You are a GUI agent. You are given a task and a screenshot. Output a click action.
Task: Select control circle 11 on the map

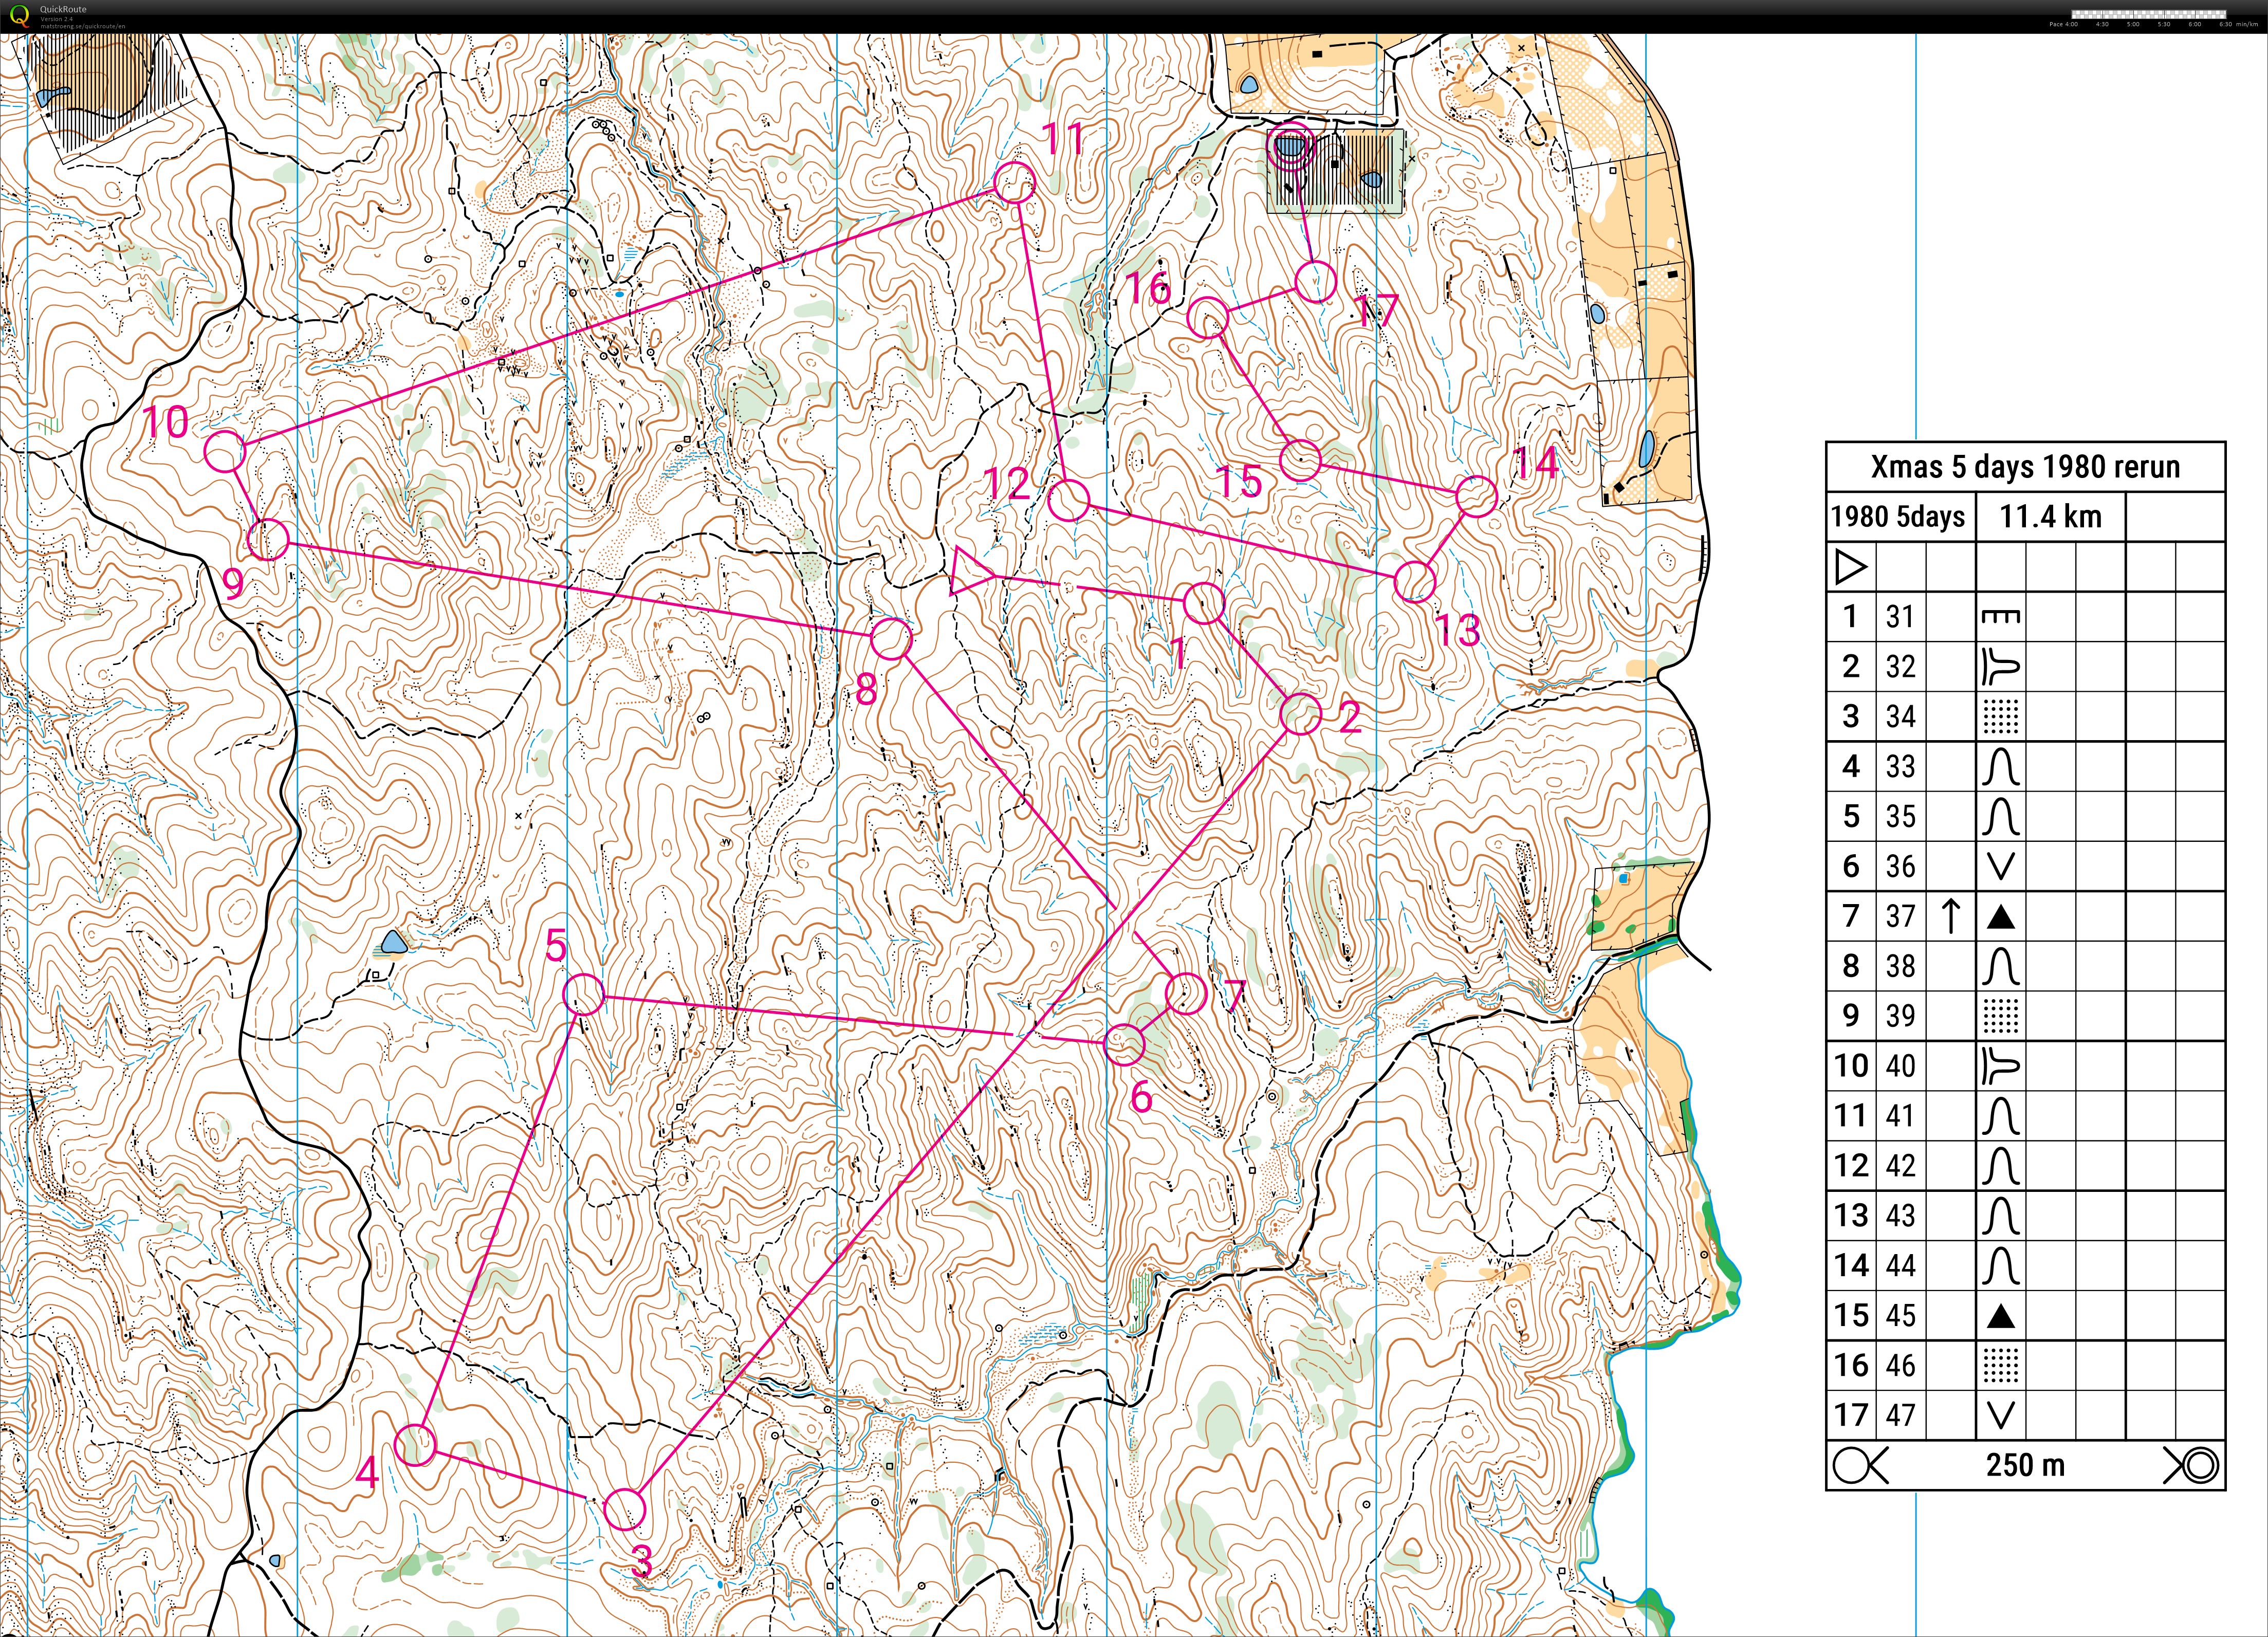click(1014, 183)
